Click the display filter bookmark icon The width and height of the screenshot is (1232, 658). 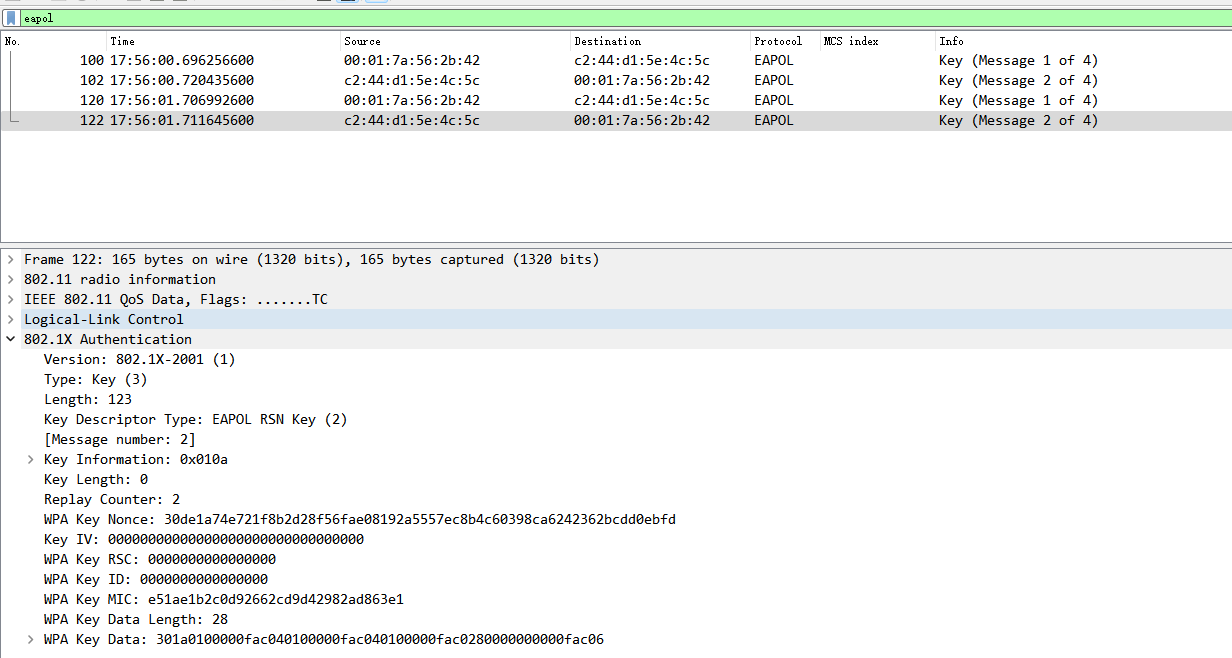(x=11, y=18)
